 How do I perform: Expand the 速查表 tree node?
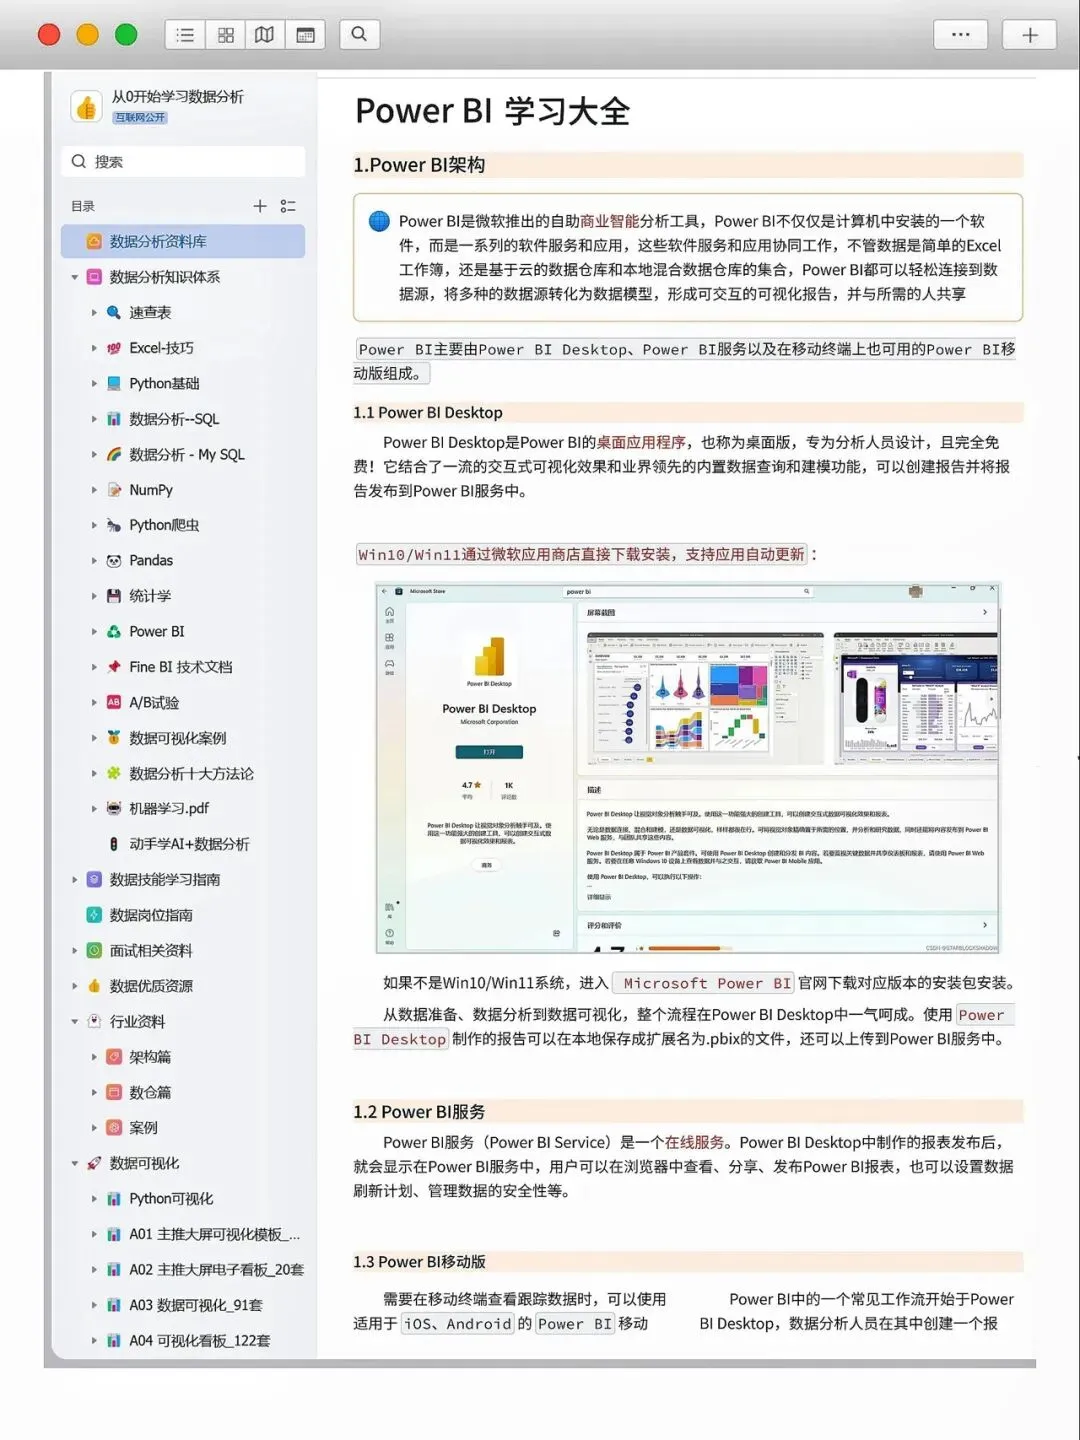(94, 313)
